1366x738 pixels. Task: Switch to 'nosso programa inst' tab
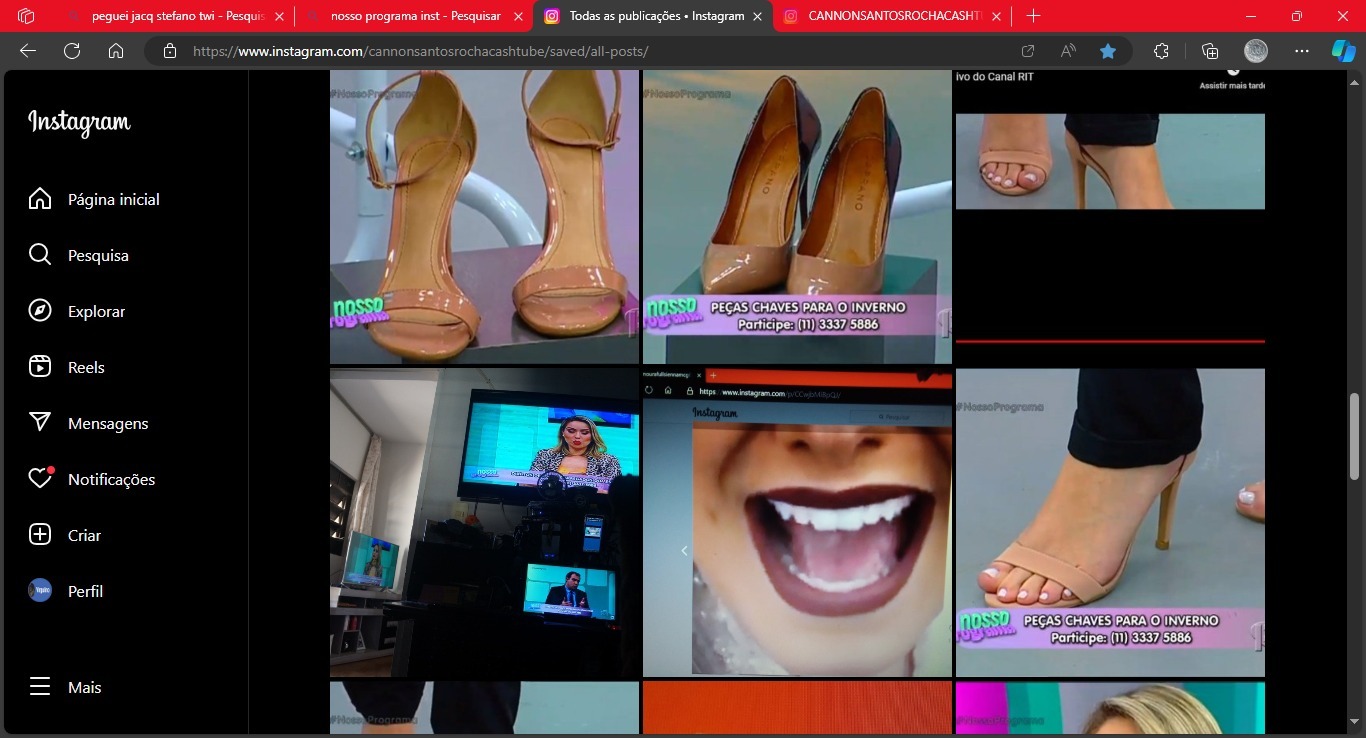[x=415, y=16]
